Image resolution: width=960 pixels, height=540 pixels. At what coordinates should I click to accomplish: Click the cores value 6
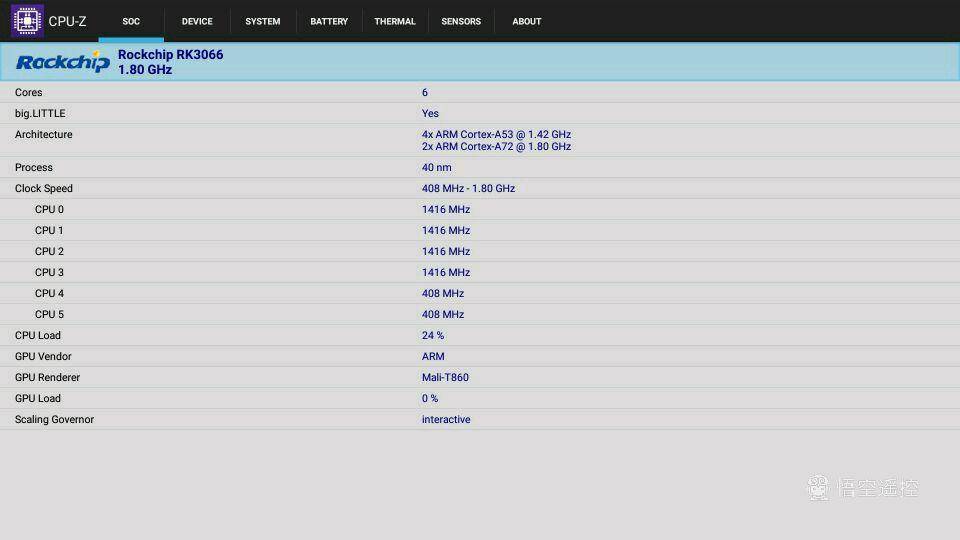[425, 92]
